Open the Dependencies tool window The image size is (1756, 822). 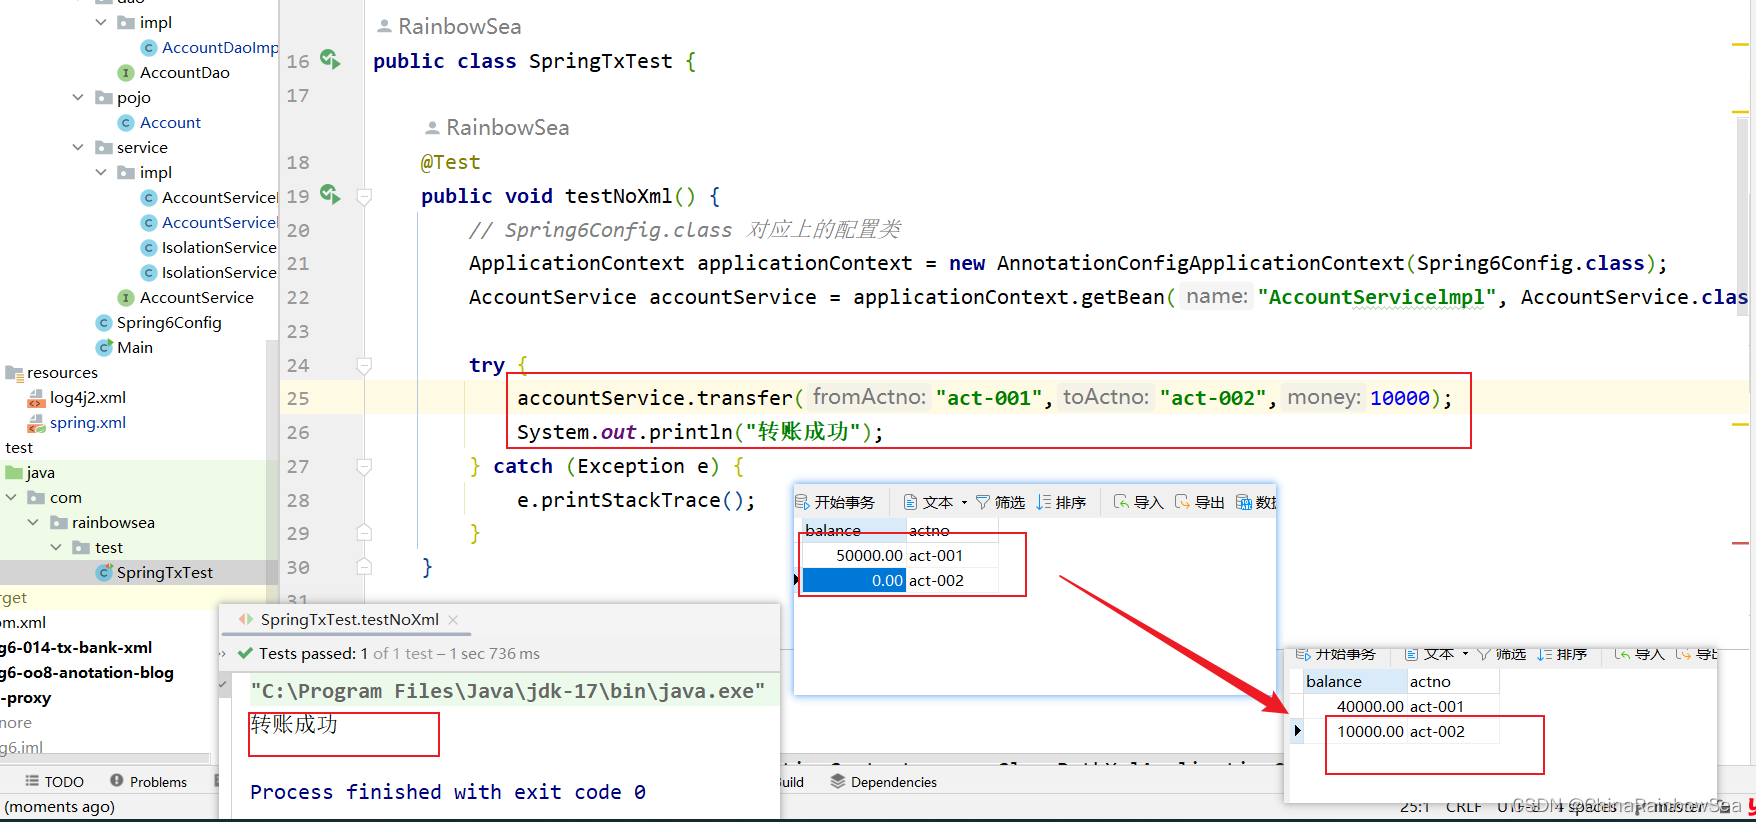884,782
